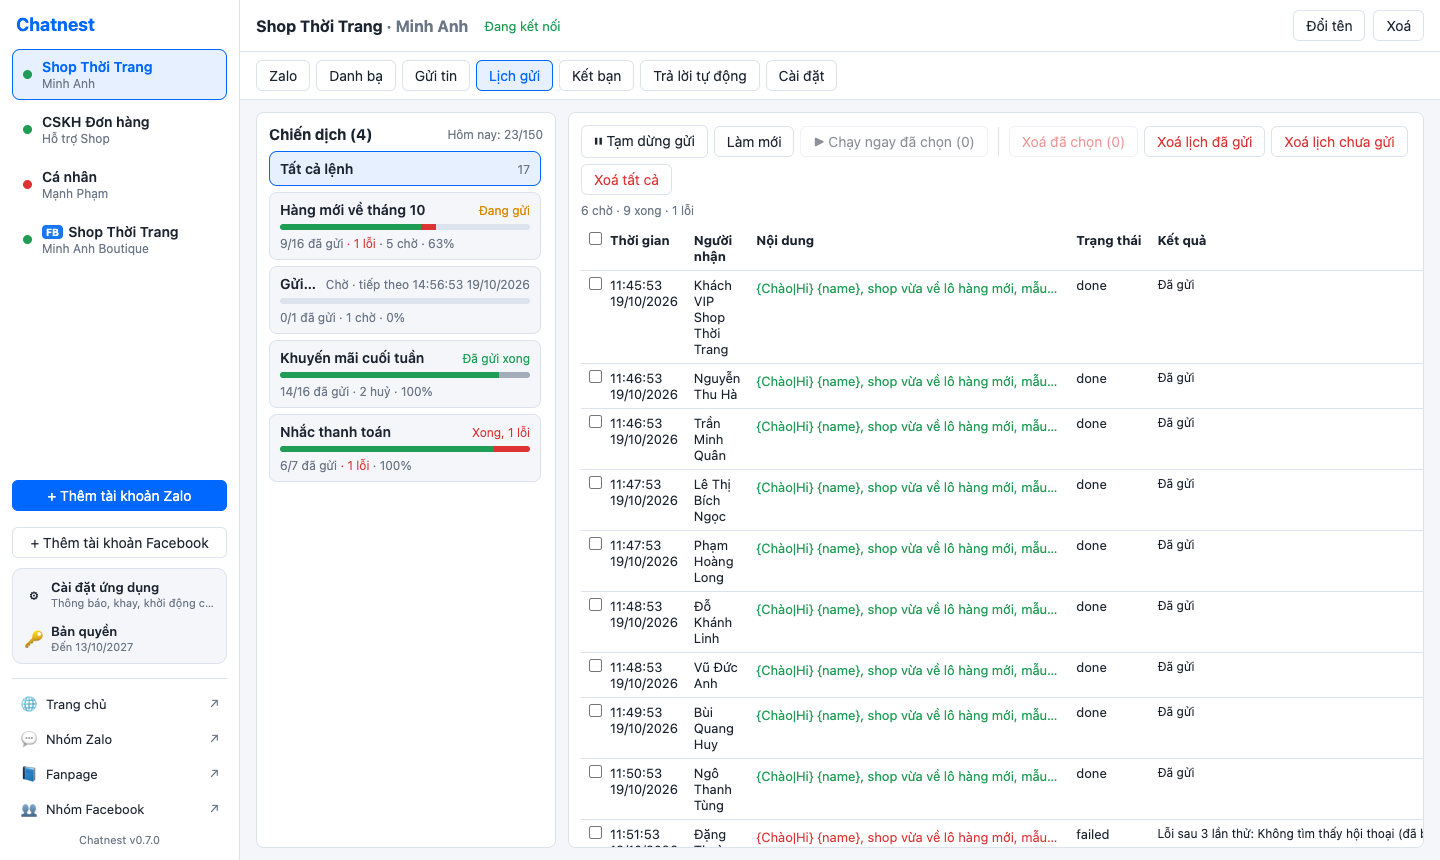
Task: Click the people icon next to Nhóm Facebook
Action: pos(29,809)
